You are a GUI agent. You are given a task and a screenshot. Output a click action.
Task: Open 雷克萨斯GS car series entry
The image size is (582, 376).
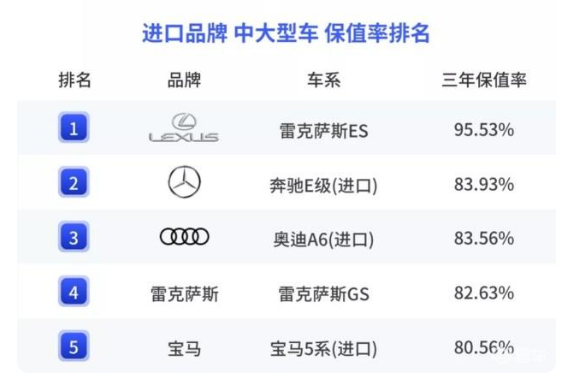pyautogui.click(x=324, y=294)
